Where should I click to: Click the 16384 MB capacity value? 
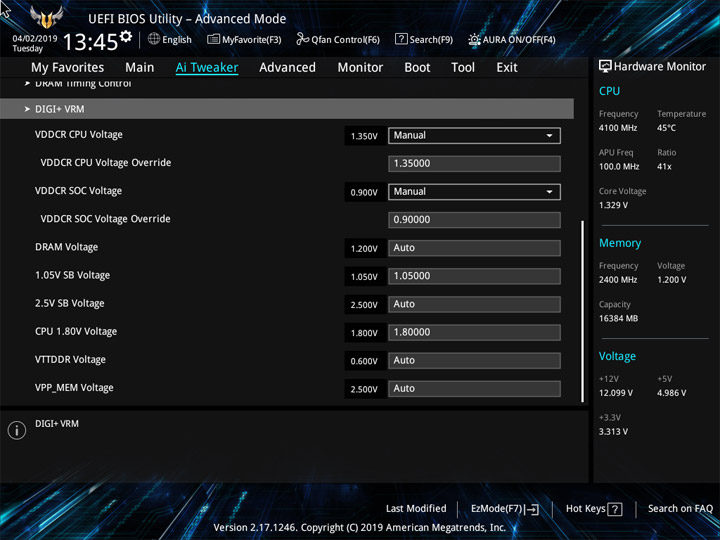pos(619,318)
